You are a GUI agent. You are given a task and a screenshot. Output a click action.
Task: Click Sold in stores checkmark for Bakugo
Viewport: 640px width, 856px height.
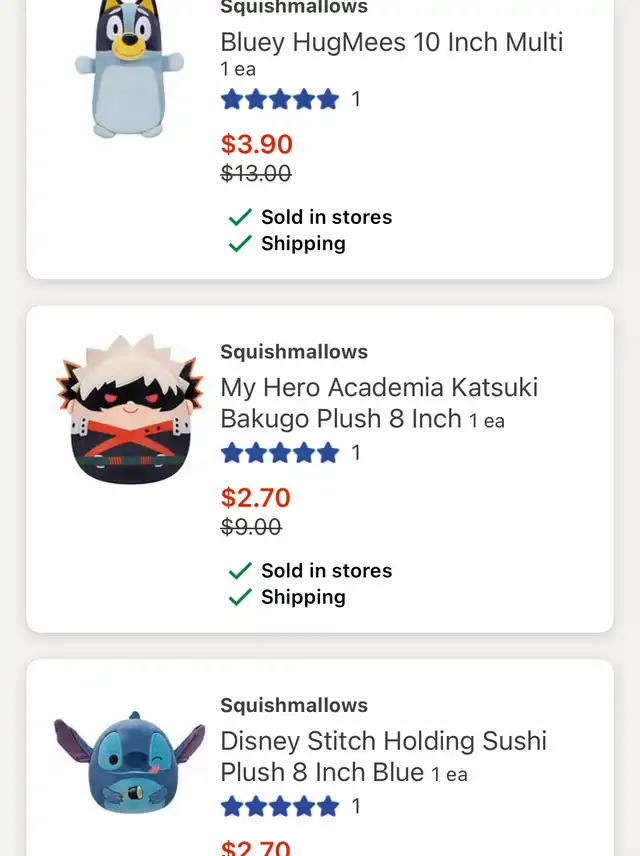click(x=240, y=571)
